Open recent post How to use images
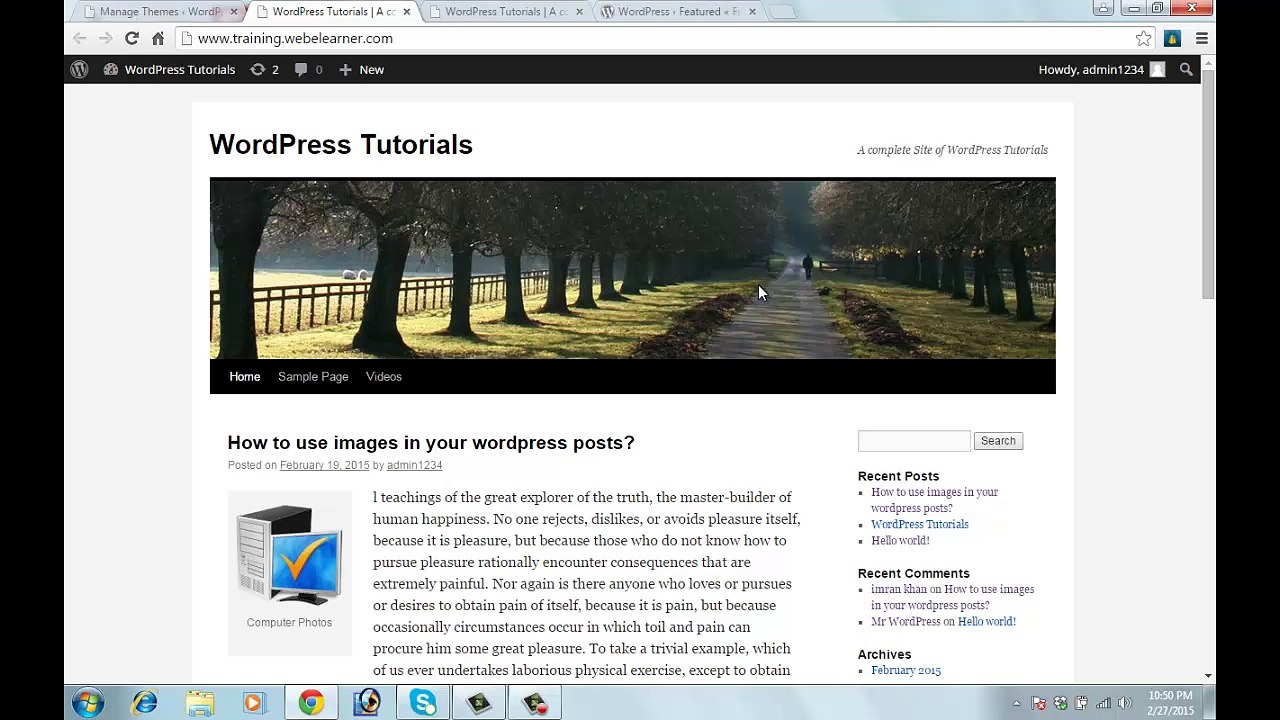 [x=934, y=500]
